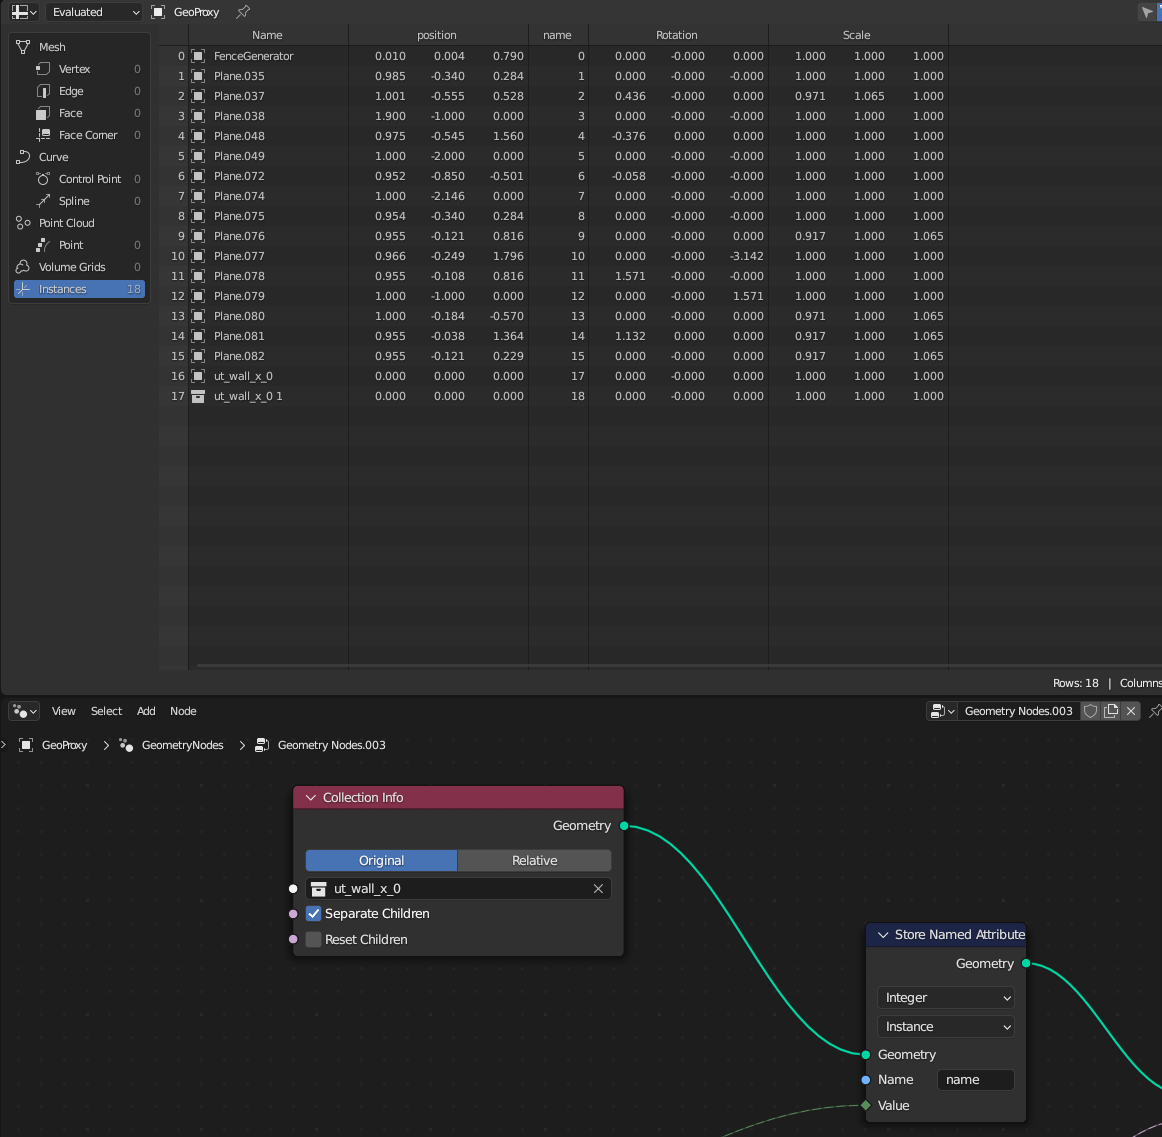Select the Face Corner domain row
The image size is (1162, 1137).
[x=80, y=135]
